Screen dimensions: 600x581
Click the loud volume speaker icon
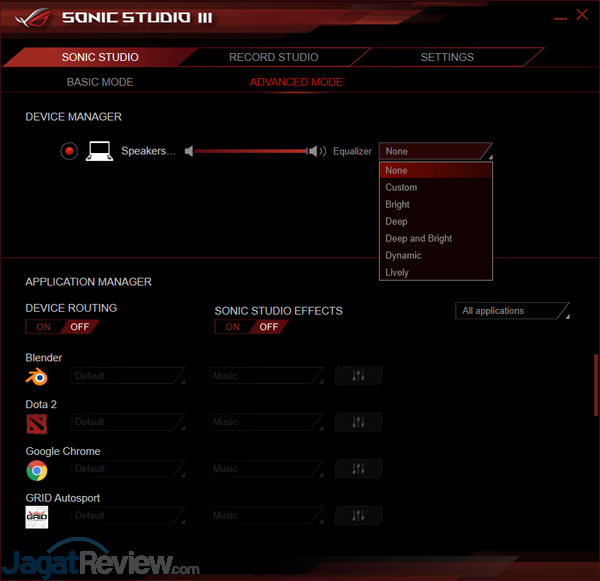tap(317, 151)
